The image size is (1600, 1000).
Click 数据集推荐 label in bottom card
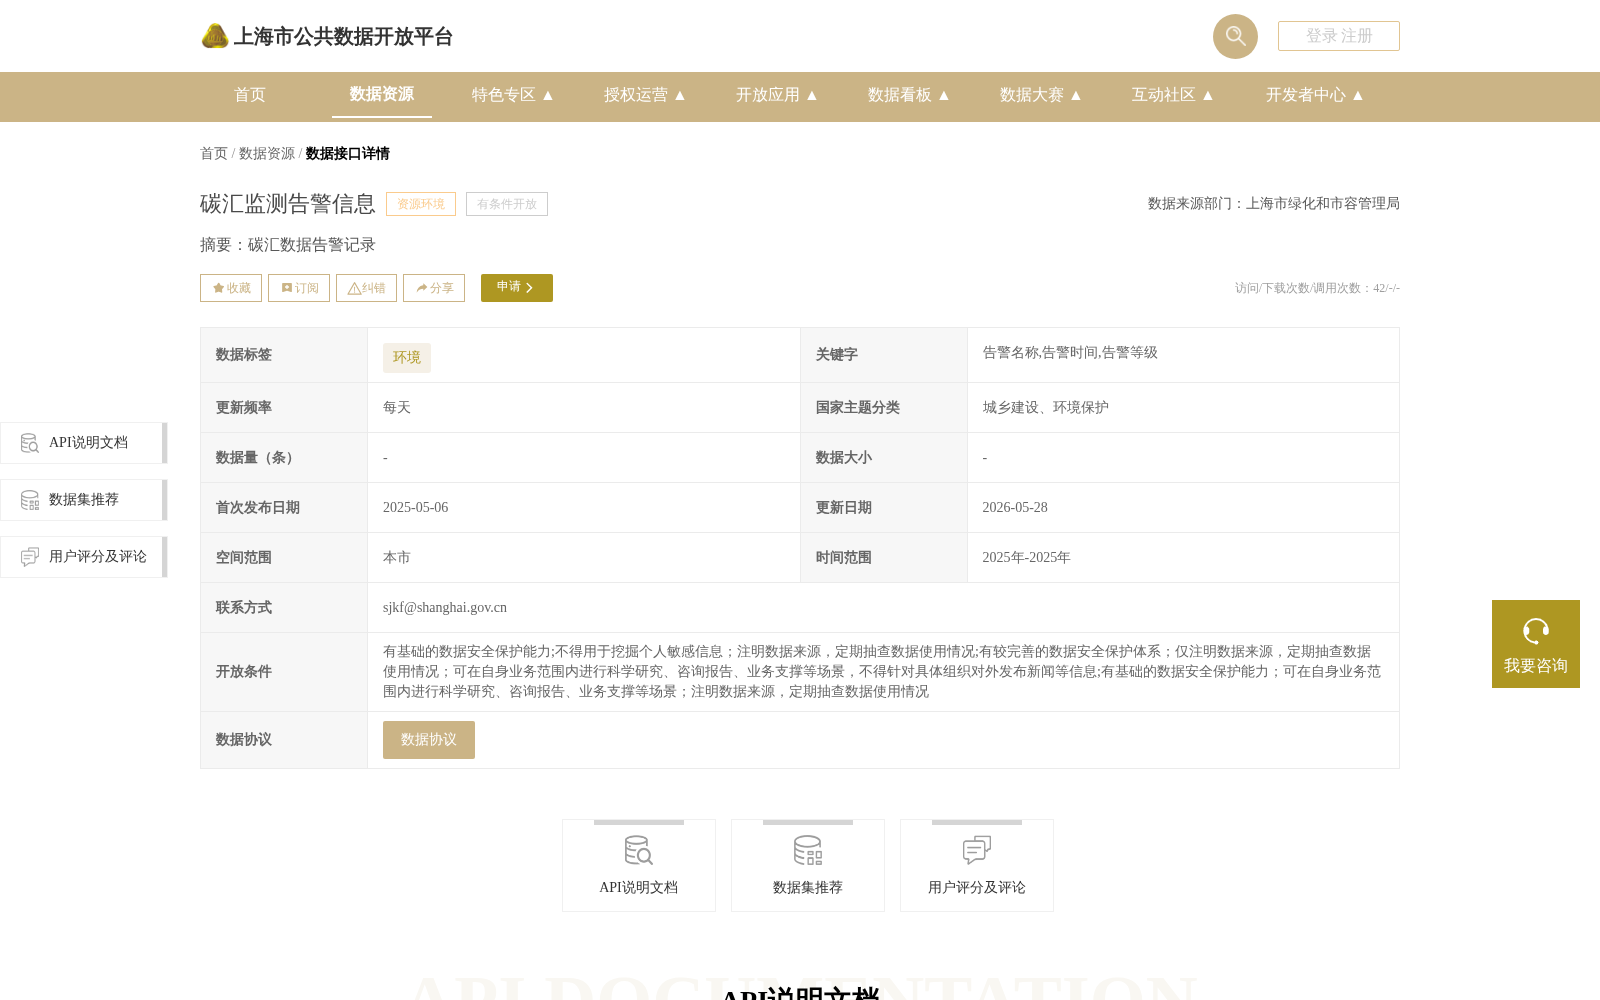point(808,888)
